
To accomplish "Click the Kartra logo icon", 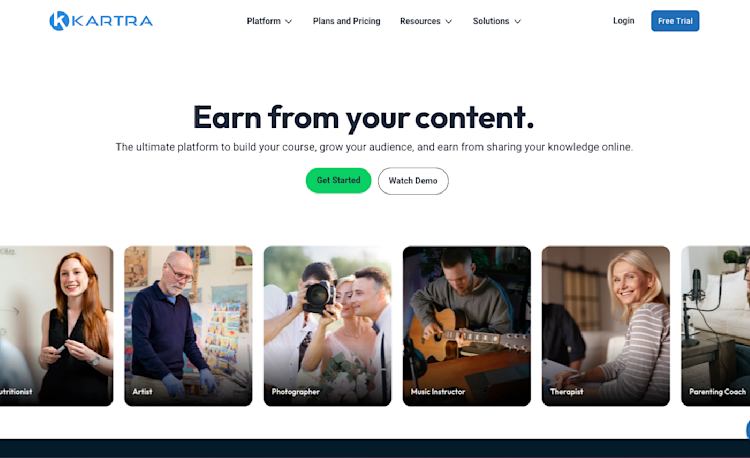I will click(59, 21).
